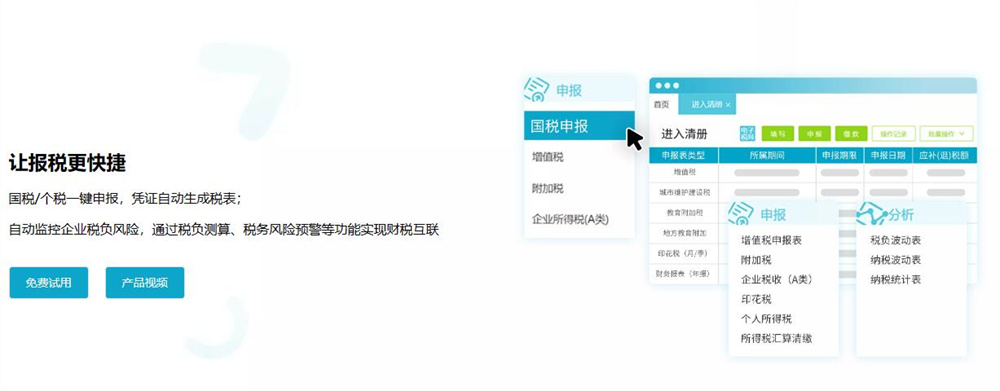Viewport: 1000px width, 391px height.
Task: Open 税负波动表 in 分析 card
Action: tap(895, 240)
